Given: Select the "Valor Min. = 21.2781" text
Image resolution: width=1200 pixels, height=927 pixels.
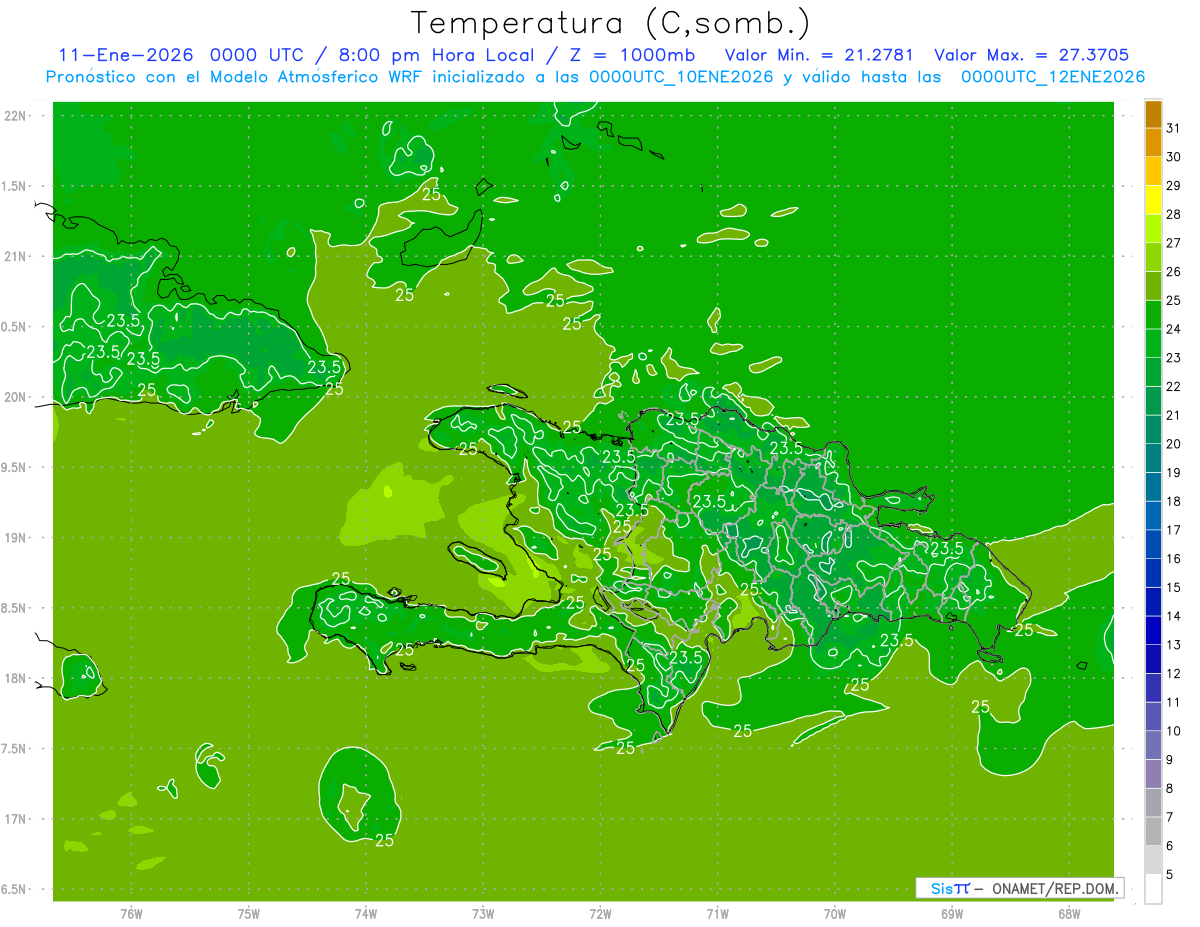Looking at the screenshot, I should [819, 56].
